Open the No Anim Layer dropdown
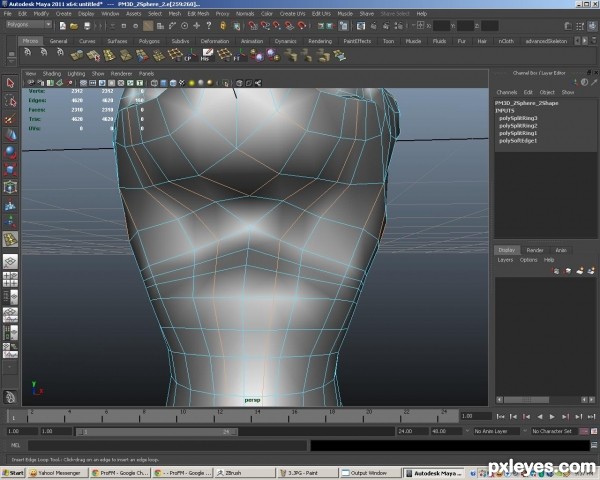The width and height of the screenshot is (600, 480). (497, 431)
